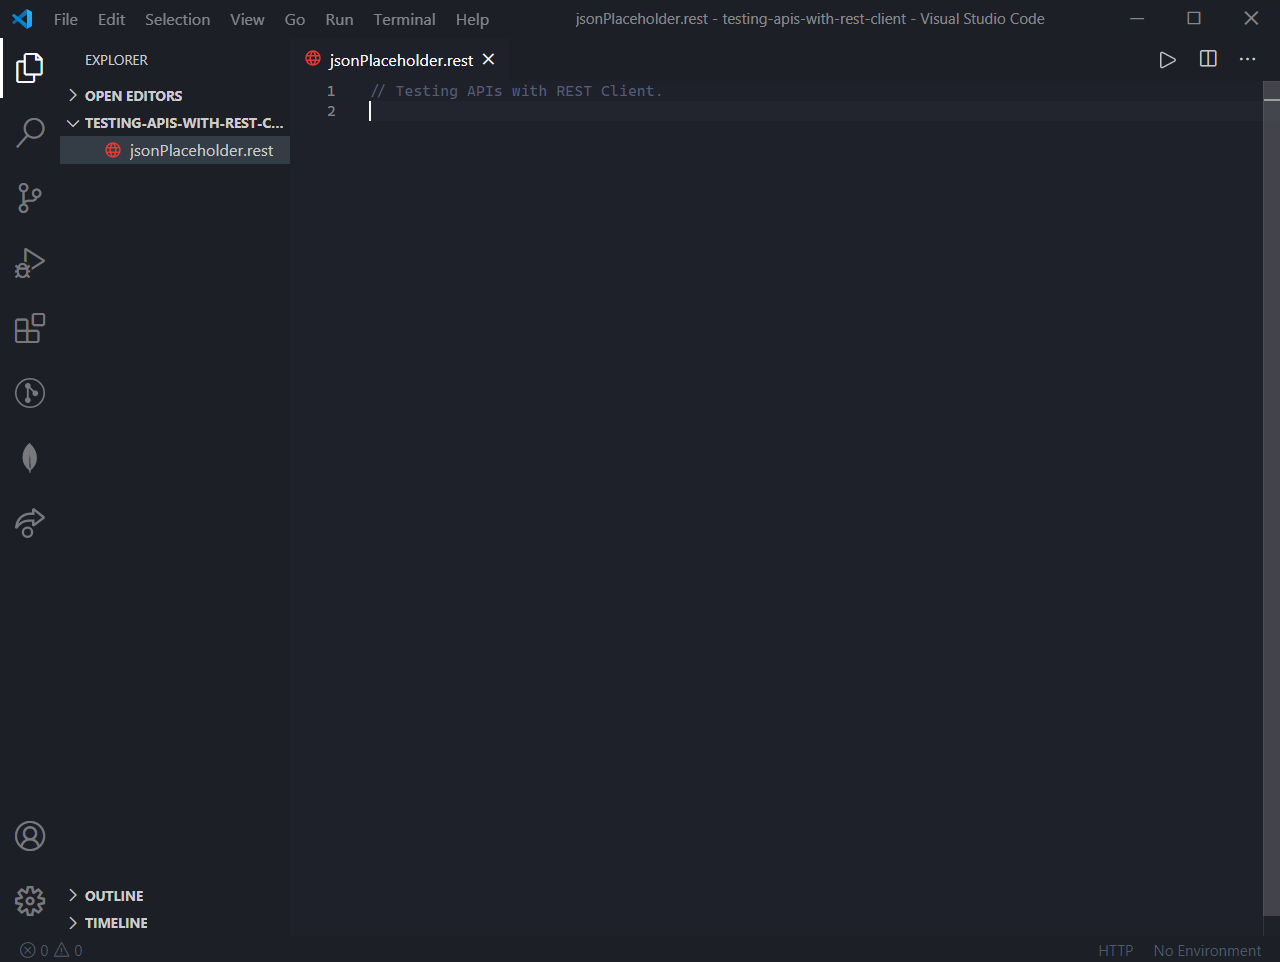Open the Selection menu
Viewport: 1280px width, 962px height.
click(x=177, y=19)
